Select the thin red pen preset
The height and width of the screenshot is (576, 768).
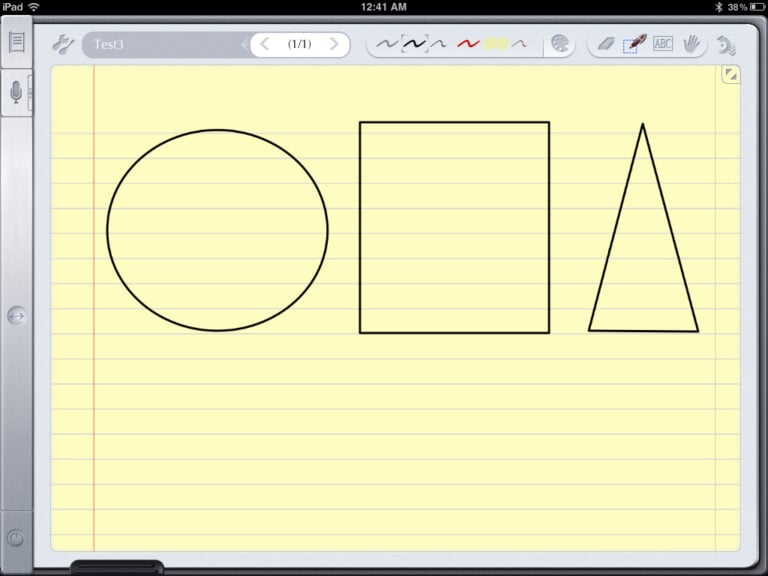tap(520, 44)
